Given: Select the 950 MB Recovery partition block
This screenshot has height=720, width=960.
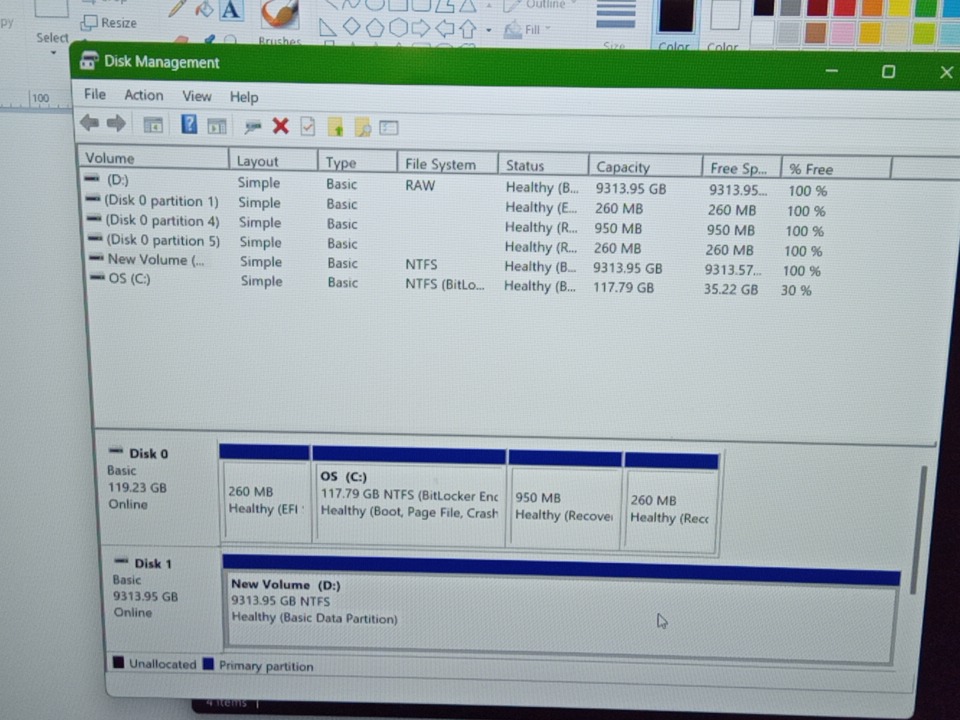Looking at the screenshot, I should [564, 500].
